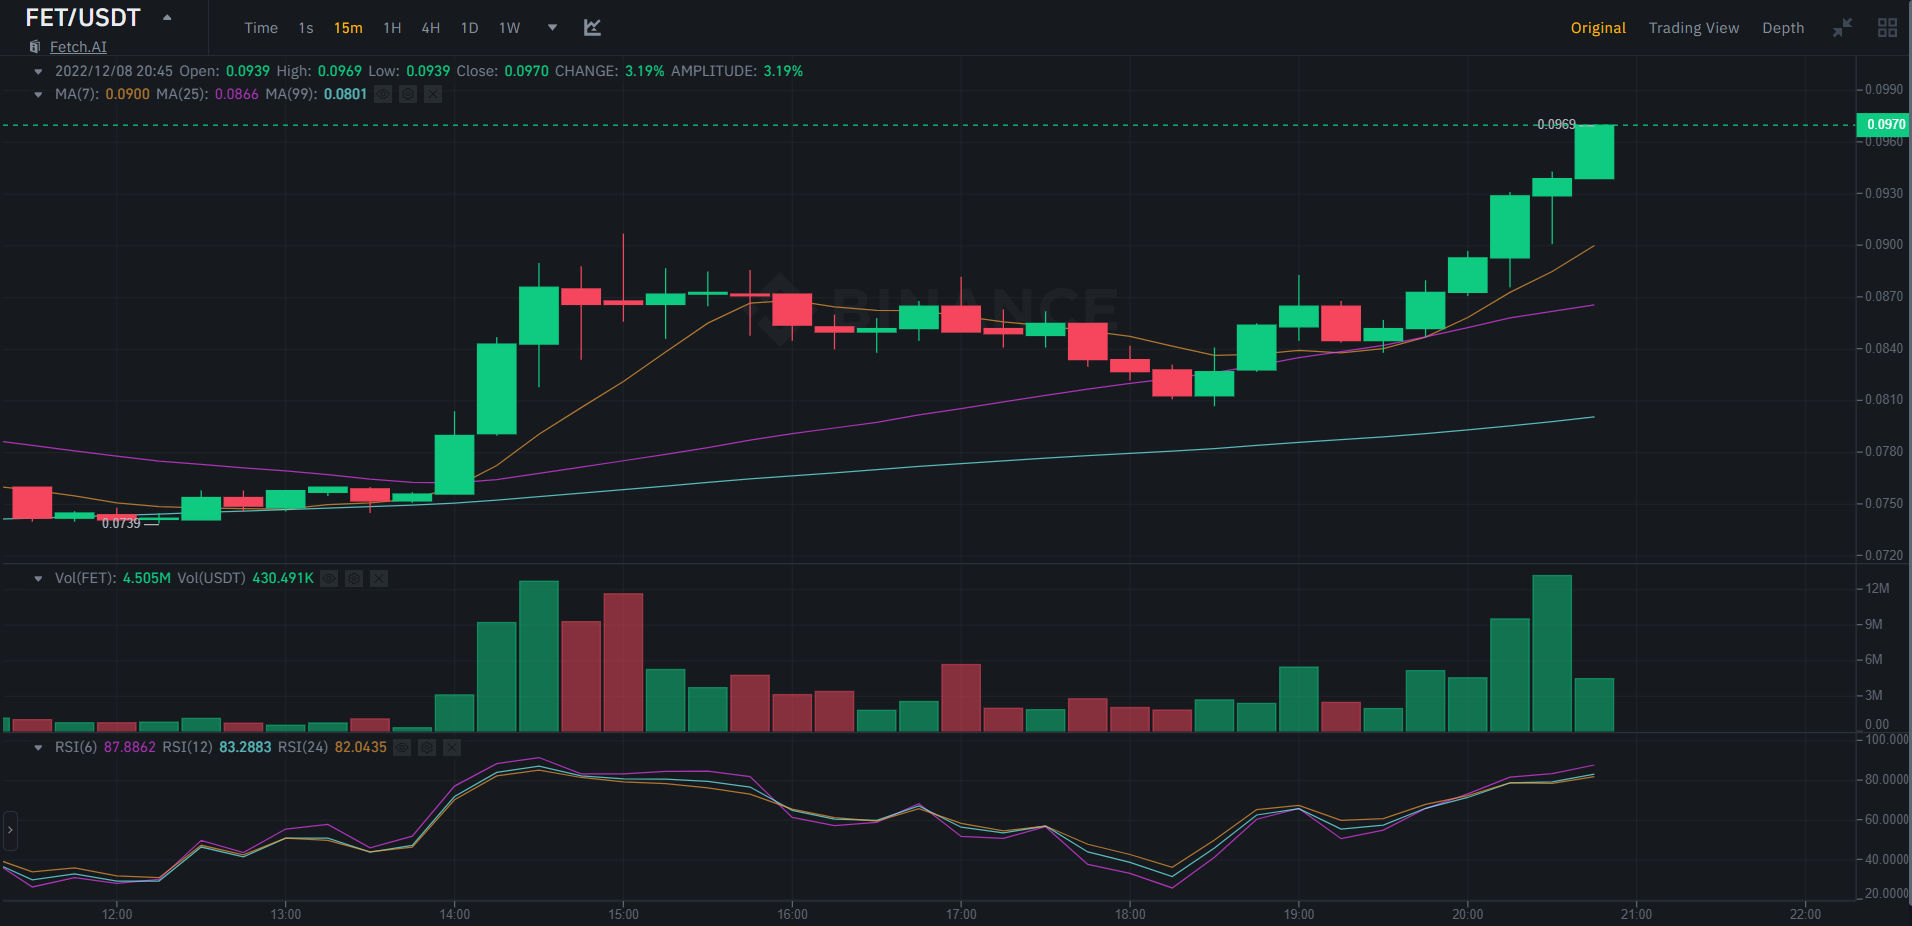Click the RSI(12) value 83.2883
Screen dimensions: 1912x926
click(245, 747)
